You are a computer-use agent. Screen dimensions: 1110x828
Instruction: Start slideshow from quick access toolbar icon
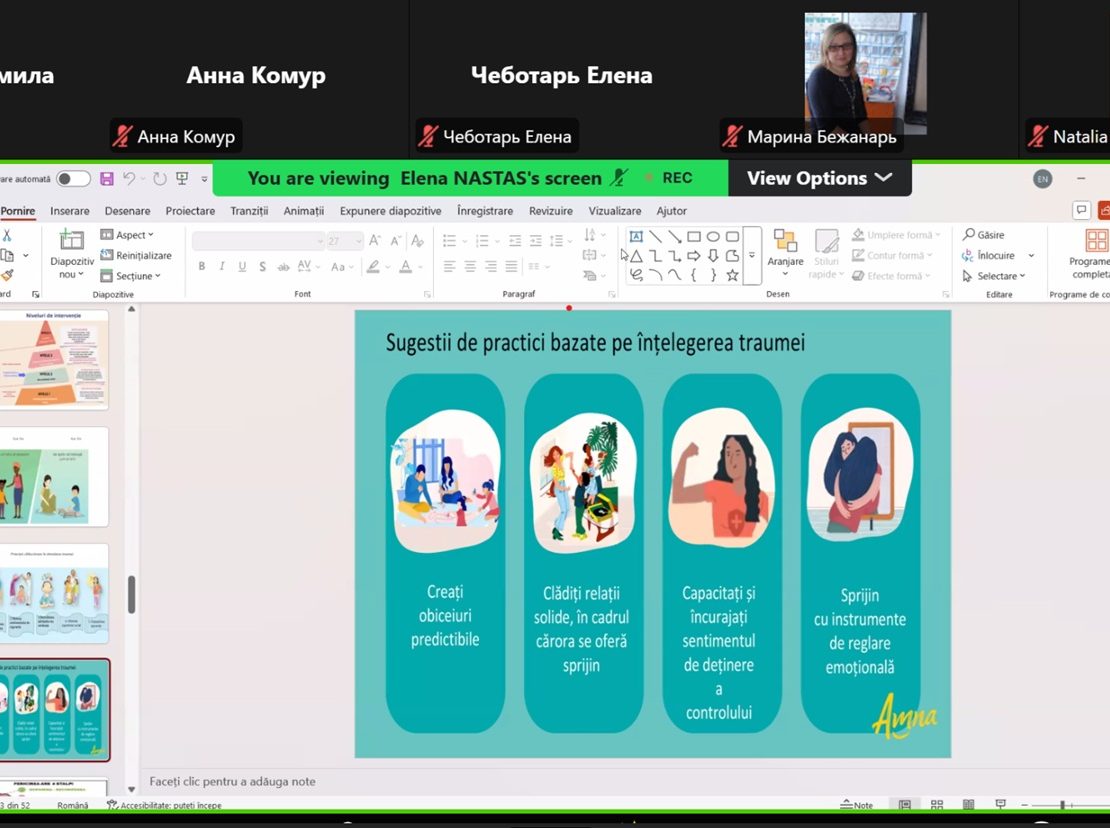tap(182, 179)
